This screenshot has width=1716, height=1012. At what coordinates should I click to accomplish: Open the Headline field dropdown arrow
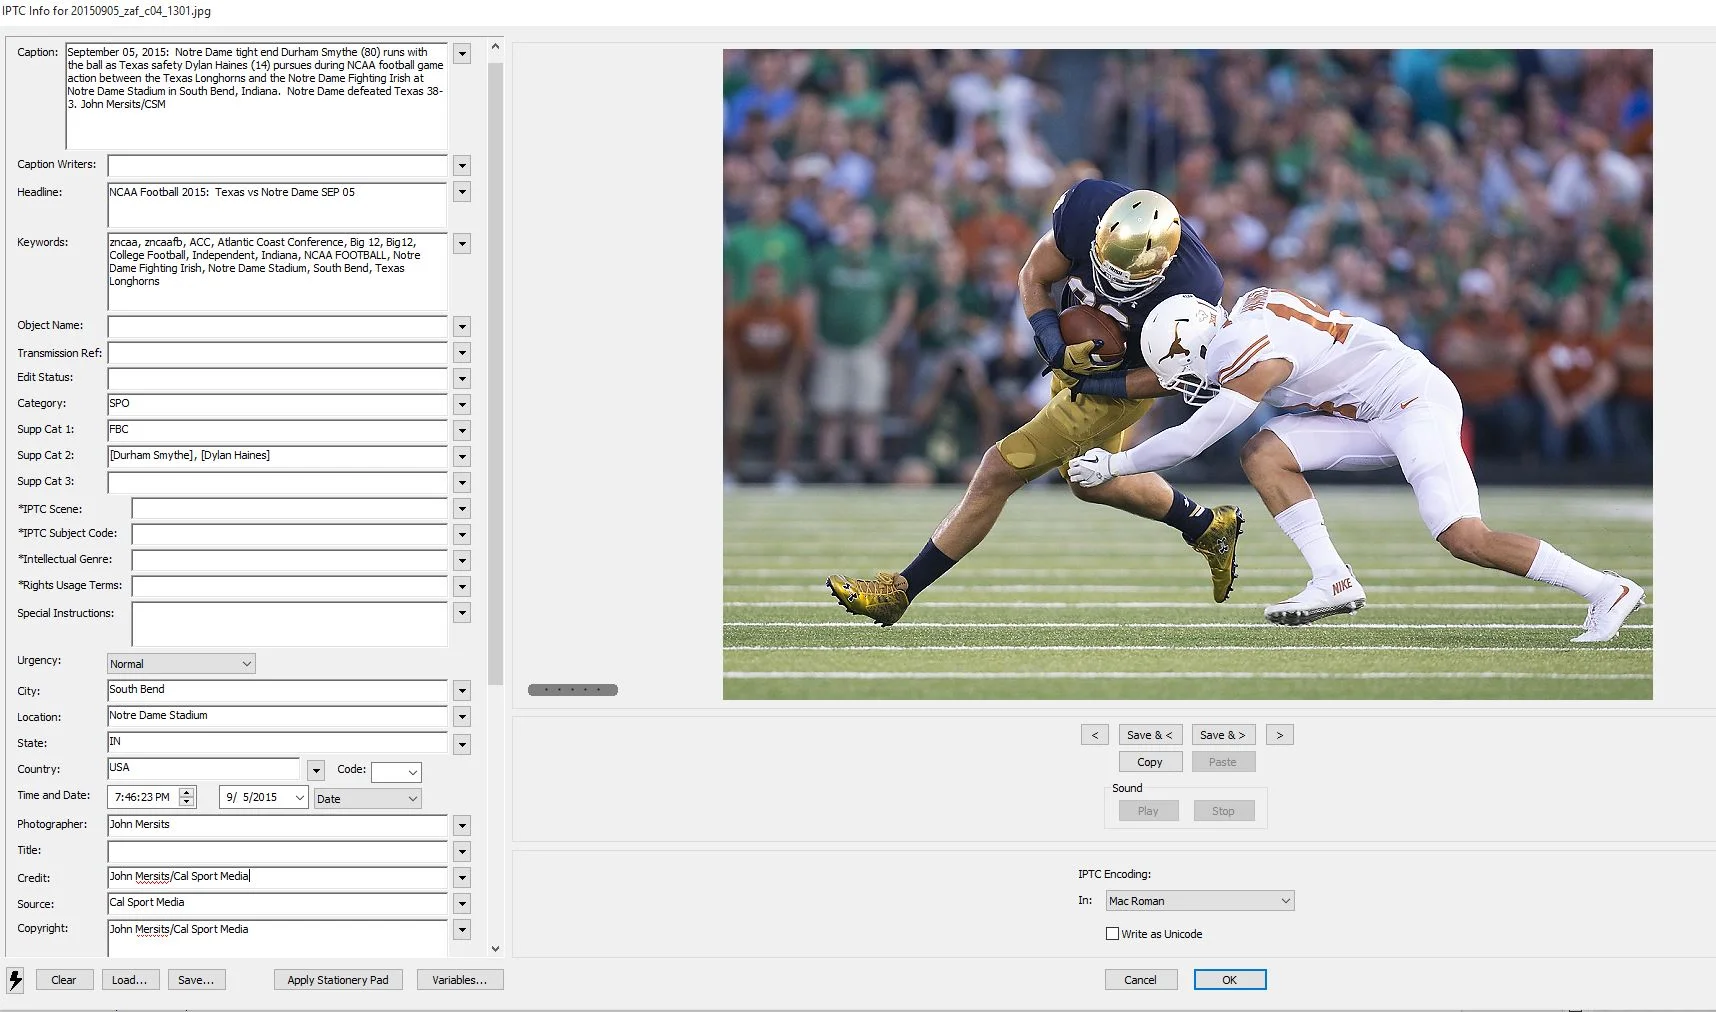click(462, 192)
